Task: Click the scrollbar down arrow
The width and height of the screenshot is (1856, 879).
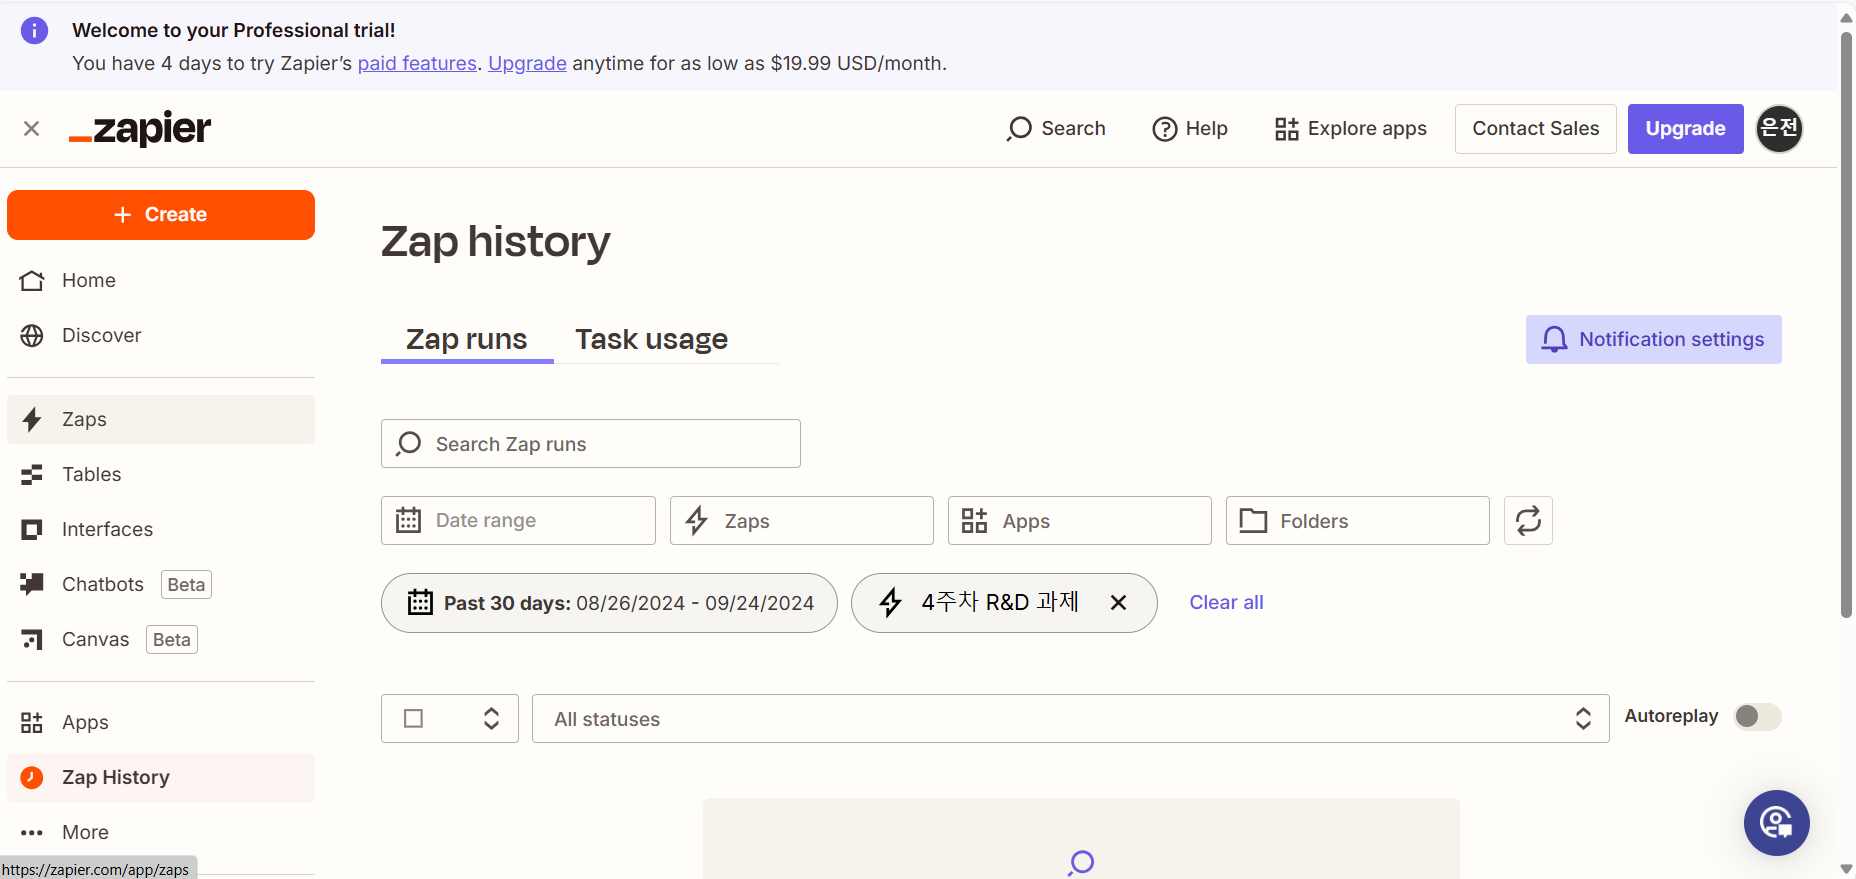Action: click(x=1846, y=869)
